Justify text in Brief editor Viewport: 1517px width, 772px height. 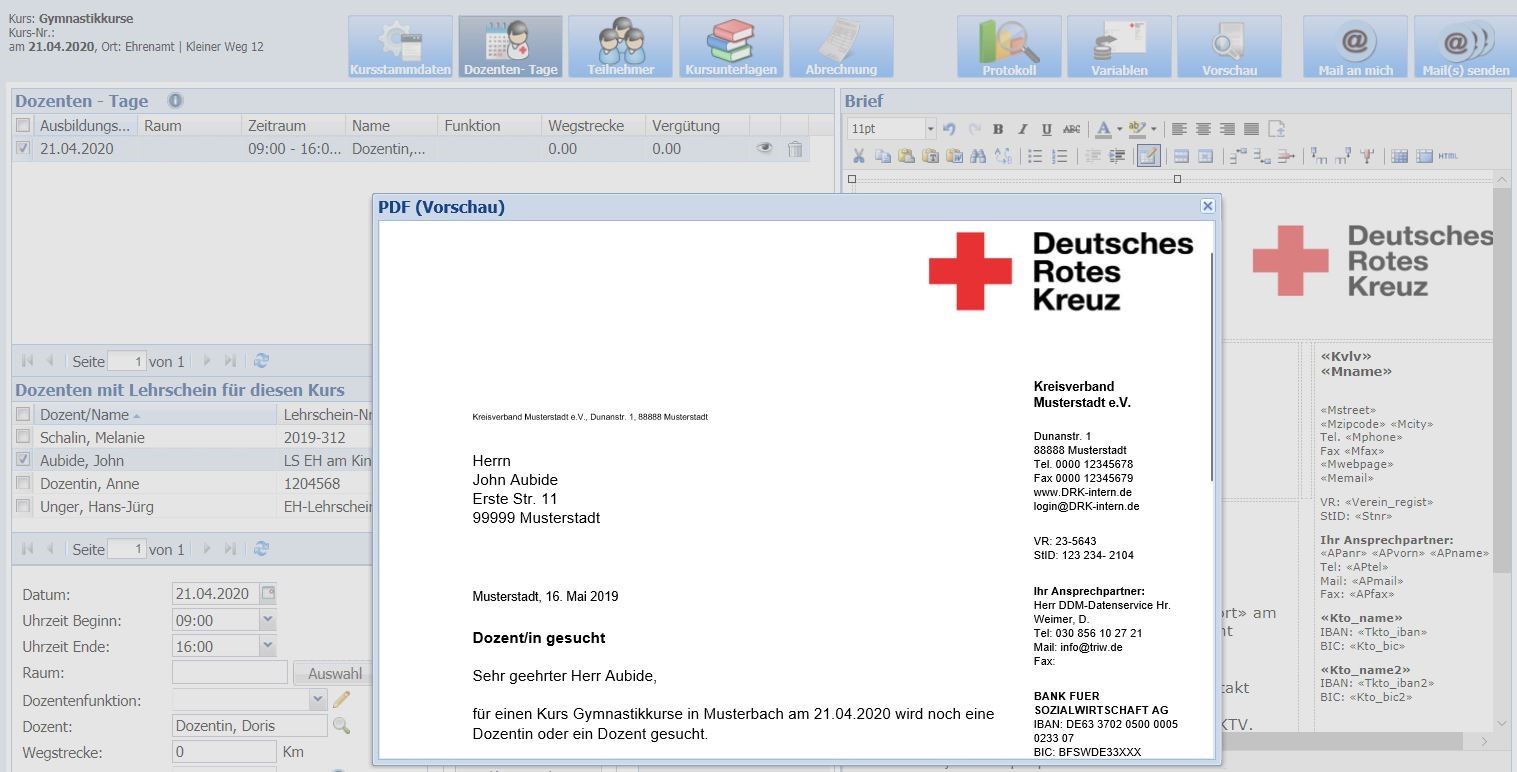(x=1251, y=129)
